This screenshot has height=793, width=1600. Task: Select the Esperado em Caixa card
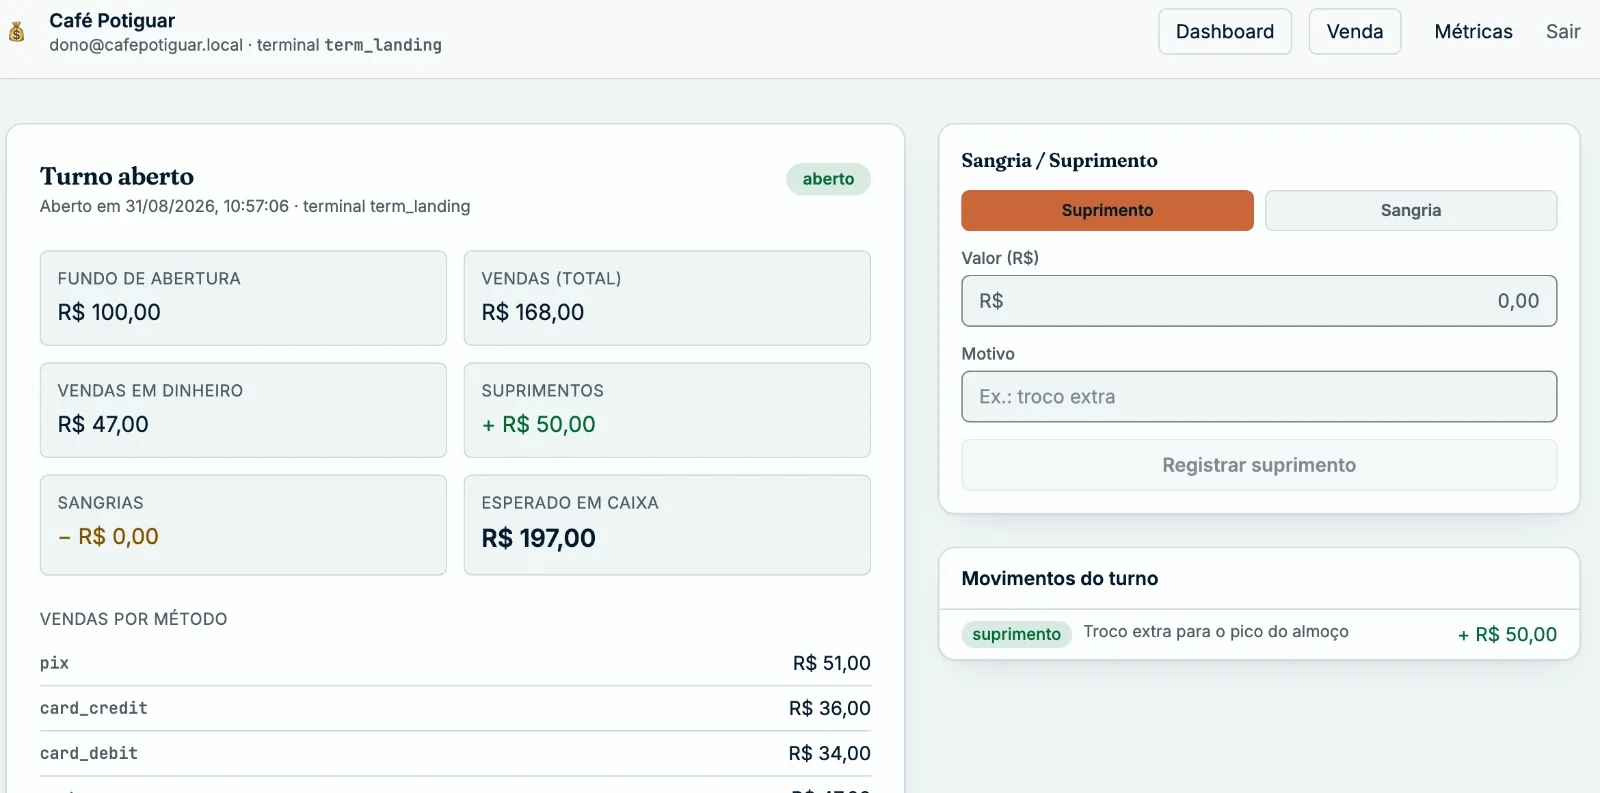pos(667,525)
